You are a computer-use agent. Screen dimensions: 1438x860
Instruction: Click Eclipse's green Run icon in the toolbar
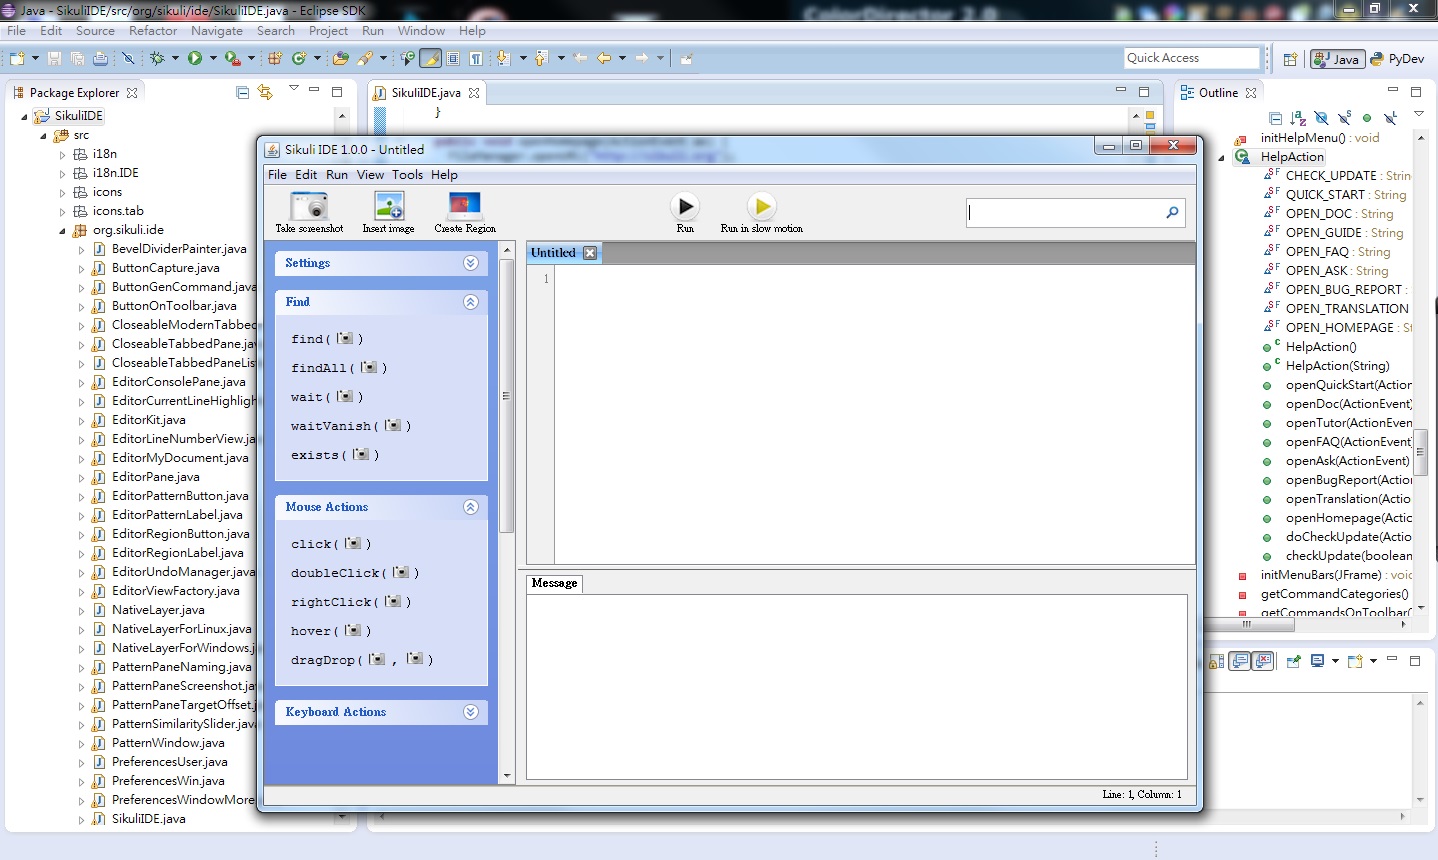pos(193,57)
